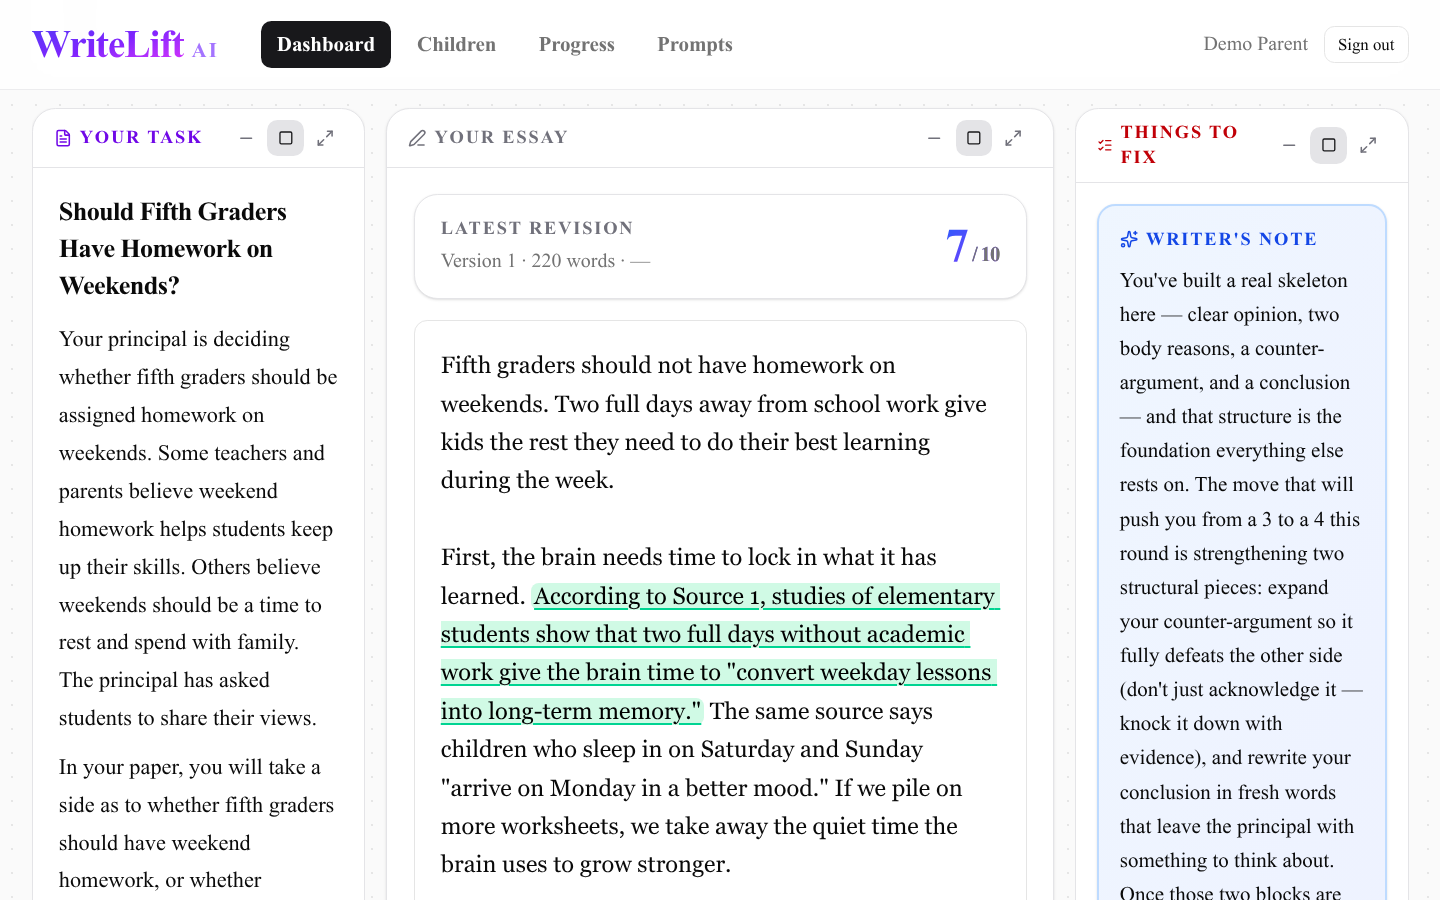The height and width of the screenshot is (900, 1440).
Task: Open the Dashboard tab
Action: pyautogui.click(x=326, y=45)
